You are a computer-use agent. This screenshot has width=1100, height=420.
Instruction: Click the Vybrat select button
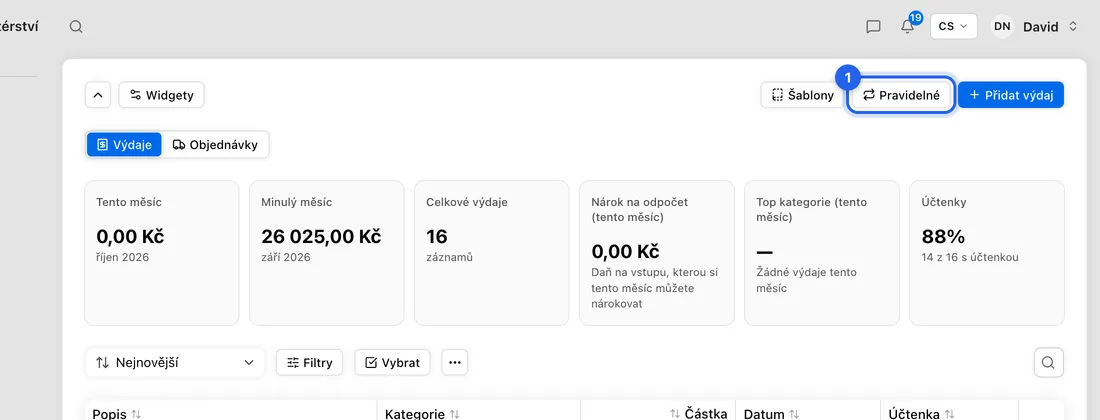tap(392, 363)
